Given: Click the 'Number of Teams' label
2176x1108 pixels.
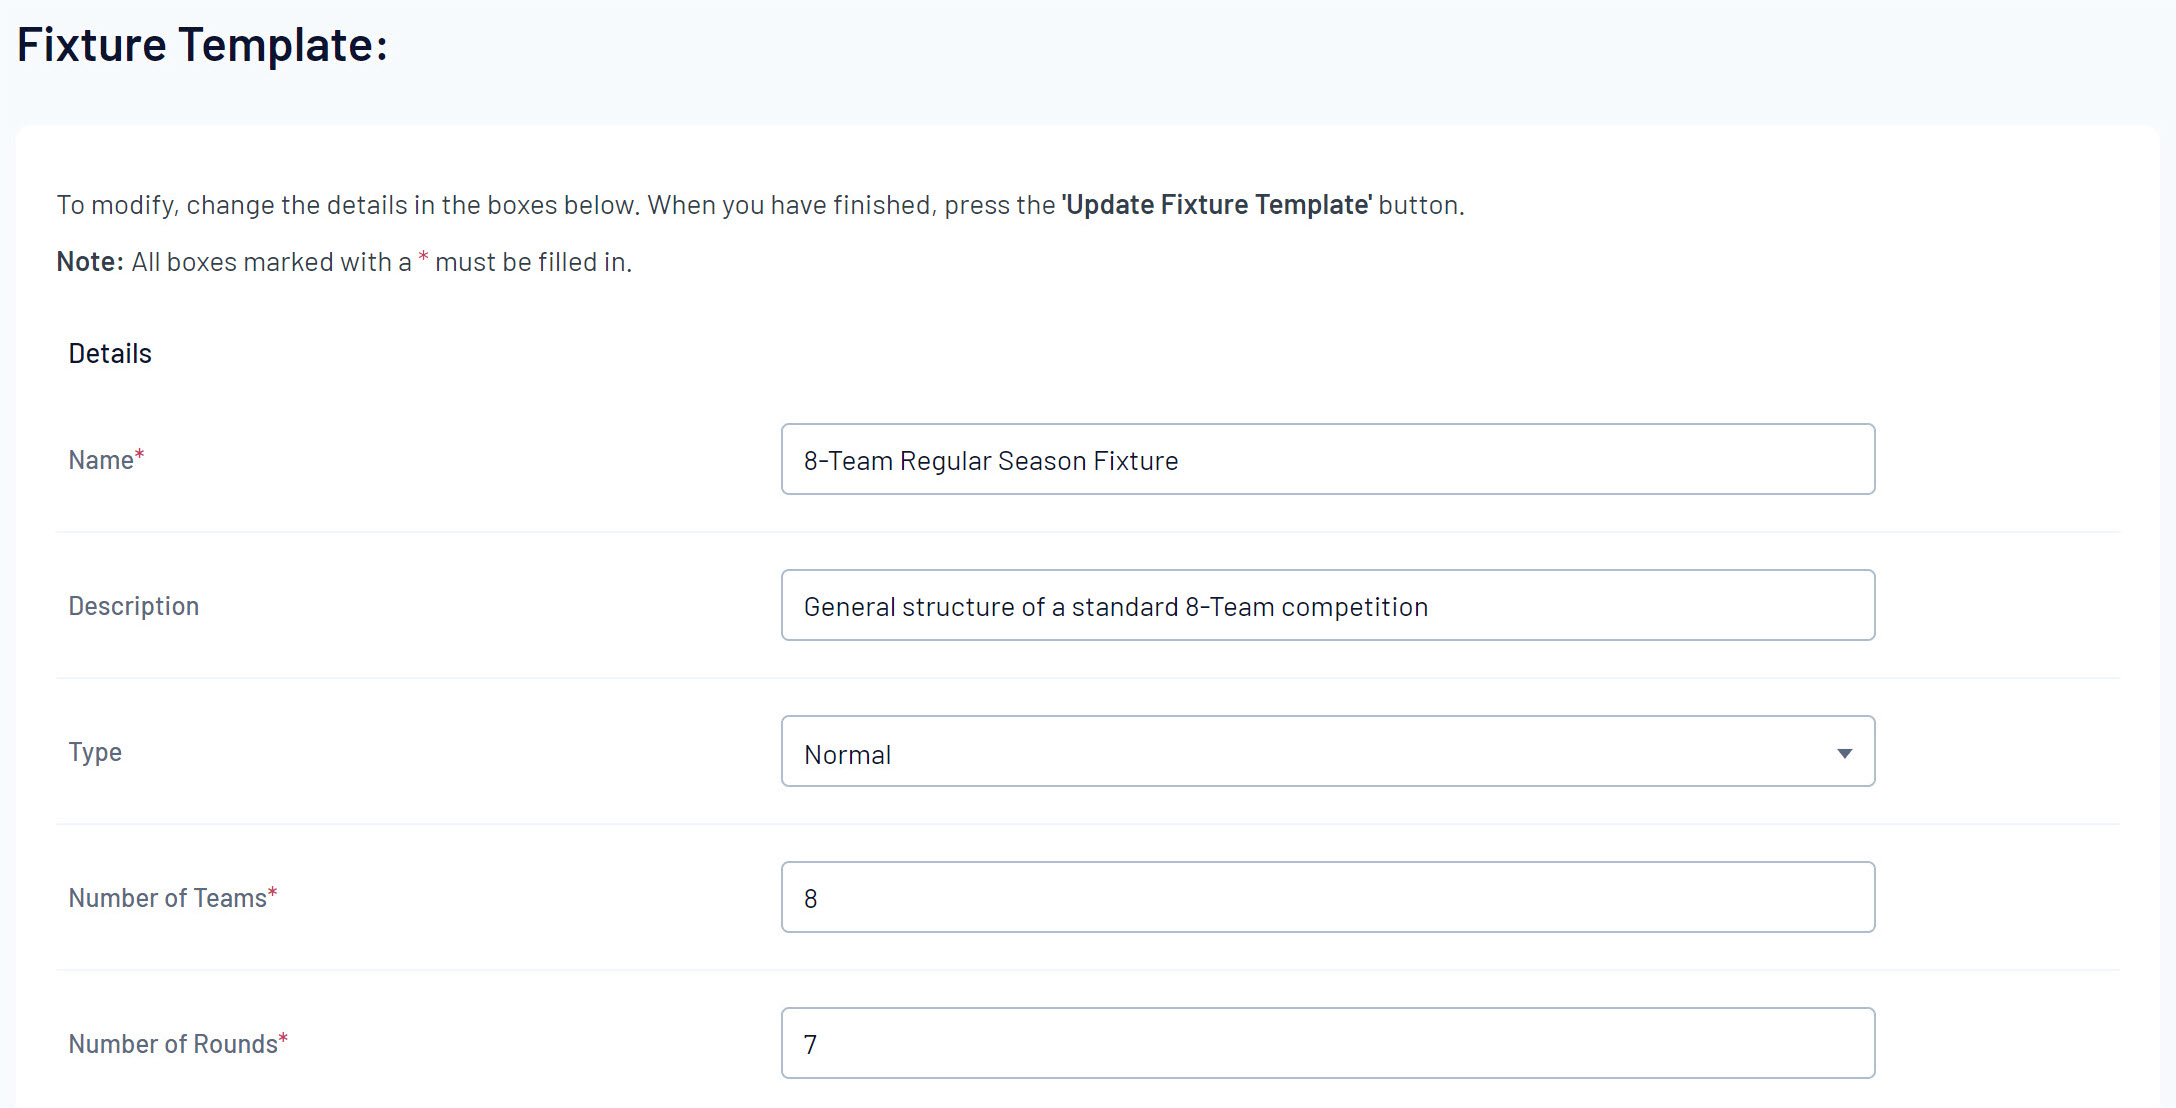Looking at the screenshot, I should [x=167, y=898].
